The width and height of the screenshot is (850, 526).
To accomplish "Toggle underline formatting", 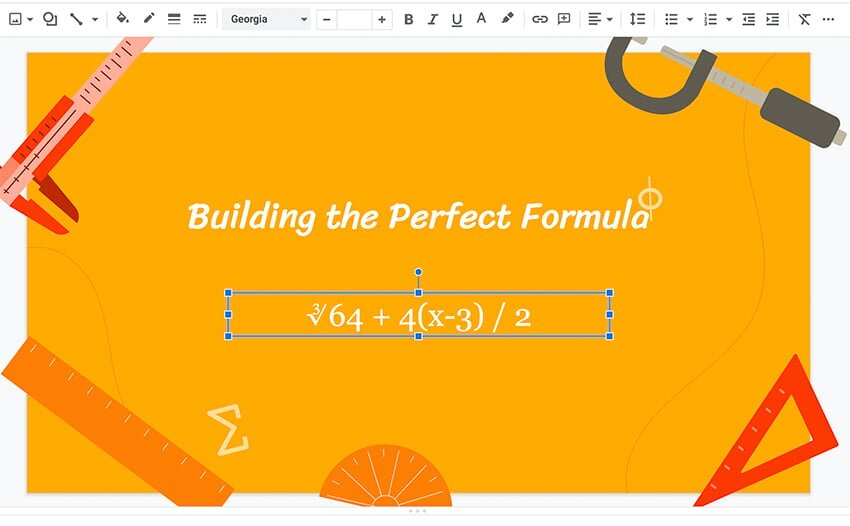I will [x=457, y=19].
